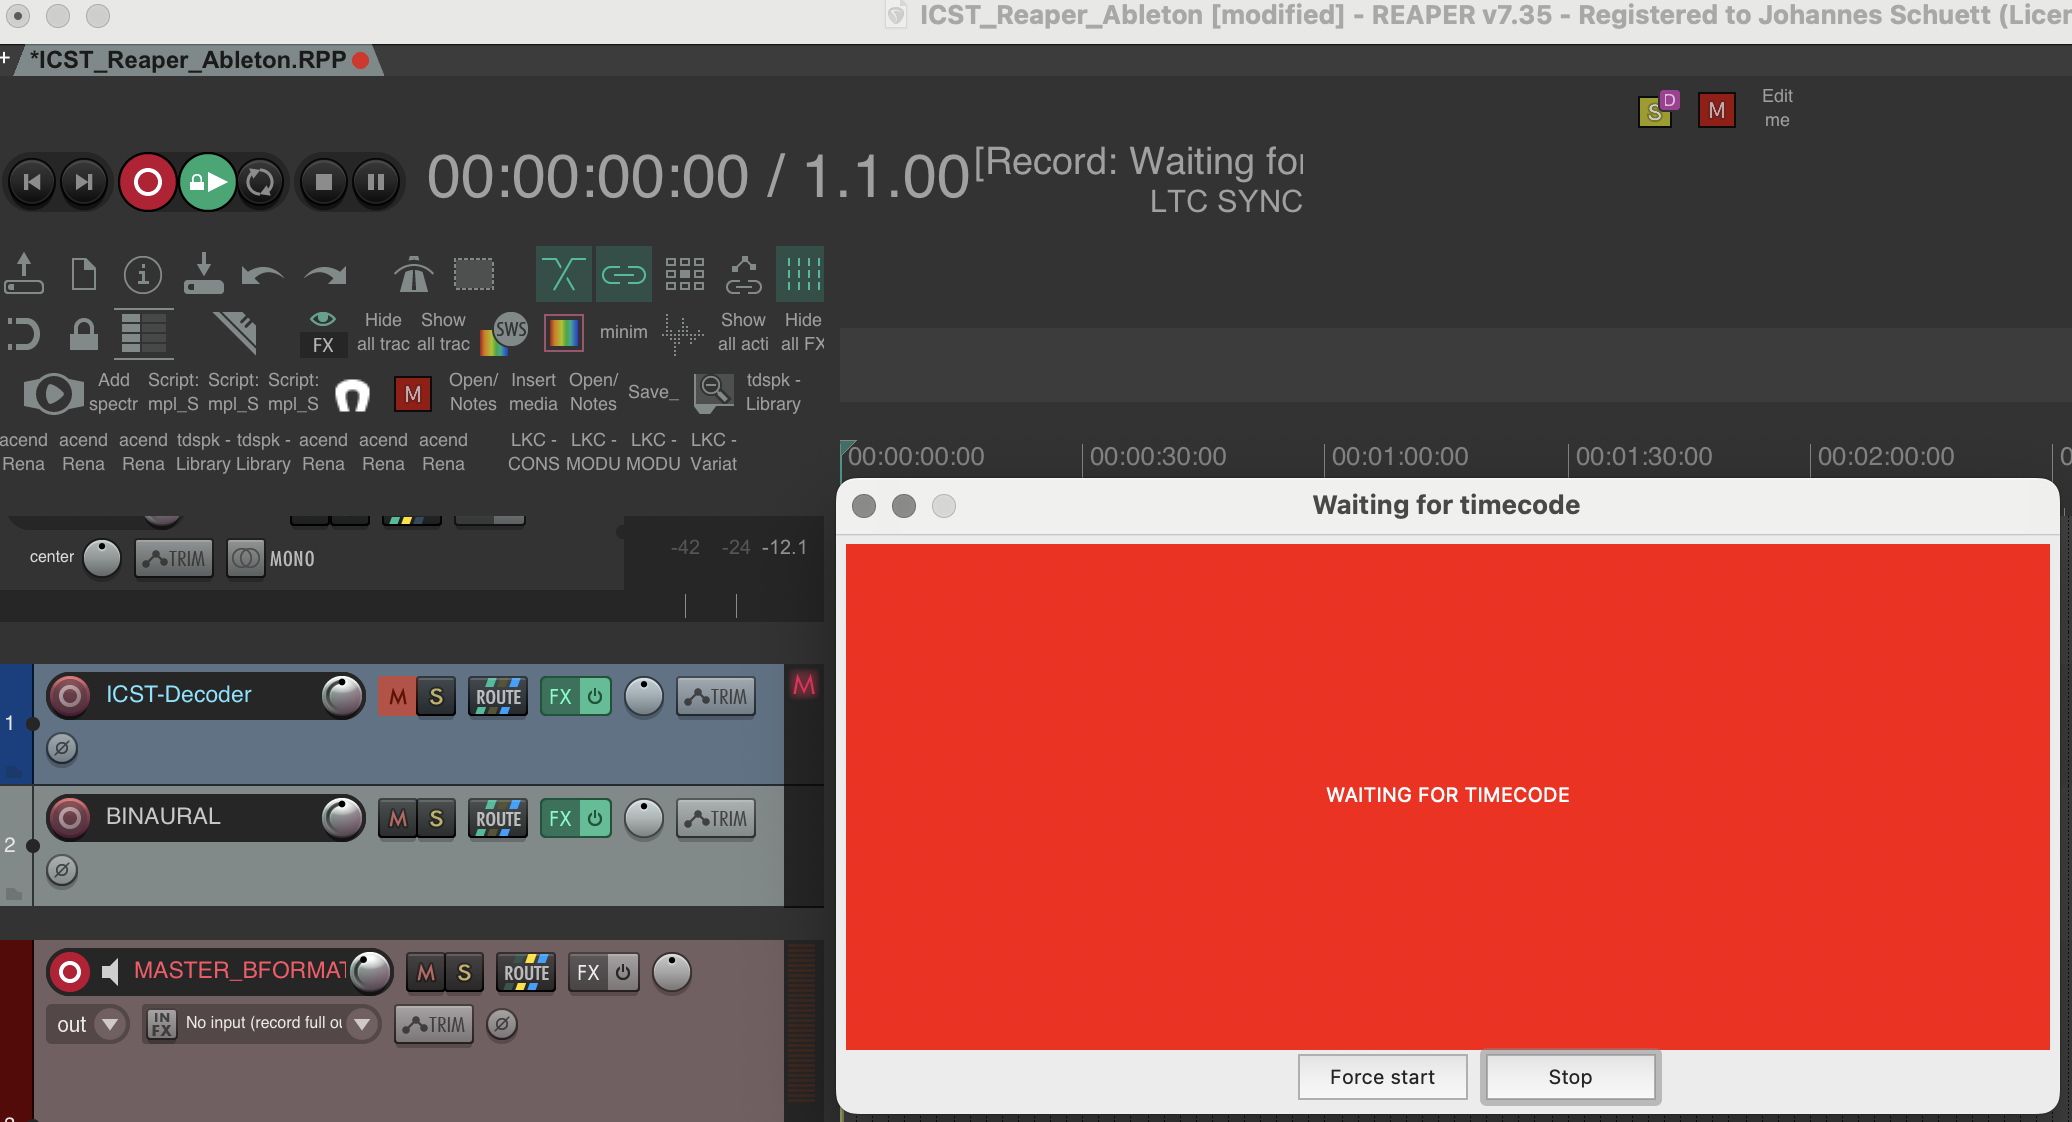This screenshot has height=1122, width=2072.
Task: Open TRIM envelope menu on ICST-Decoder
Action: tap(716, 697)
